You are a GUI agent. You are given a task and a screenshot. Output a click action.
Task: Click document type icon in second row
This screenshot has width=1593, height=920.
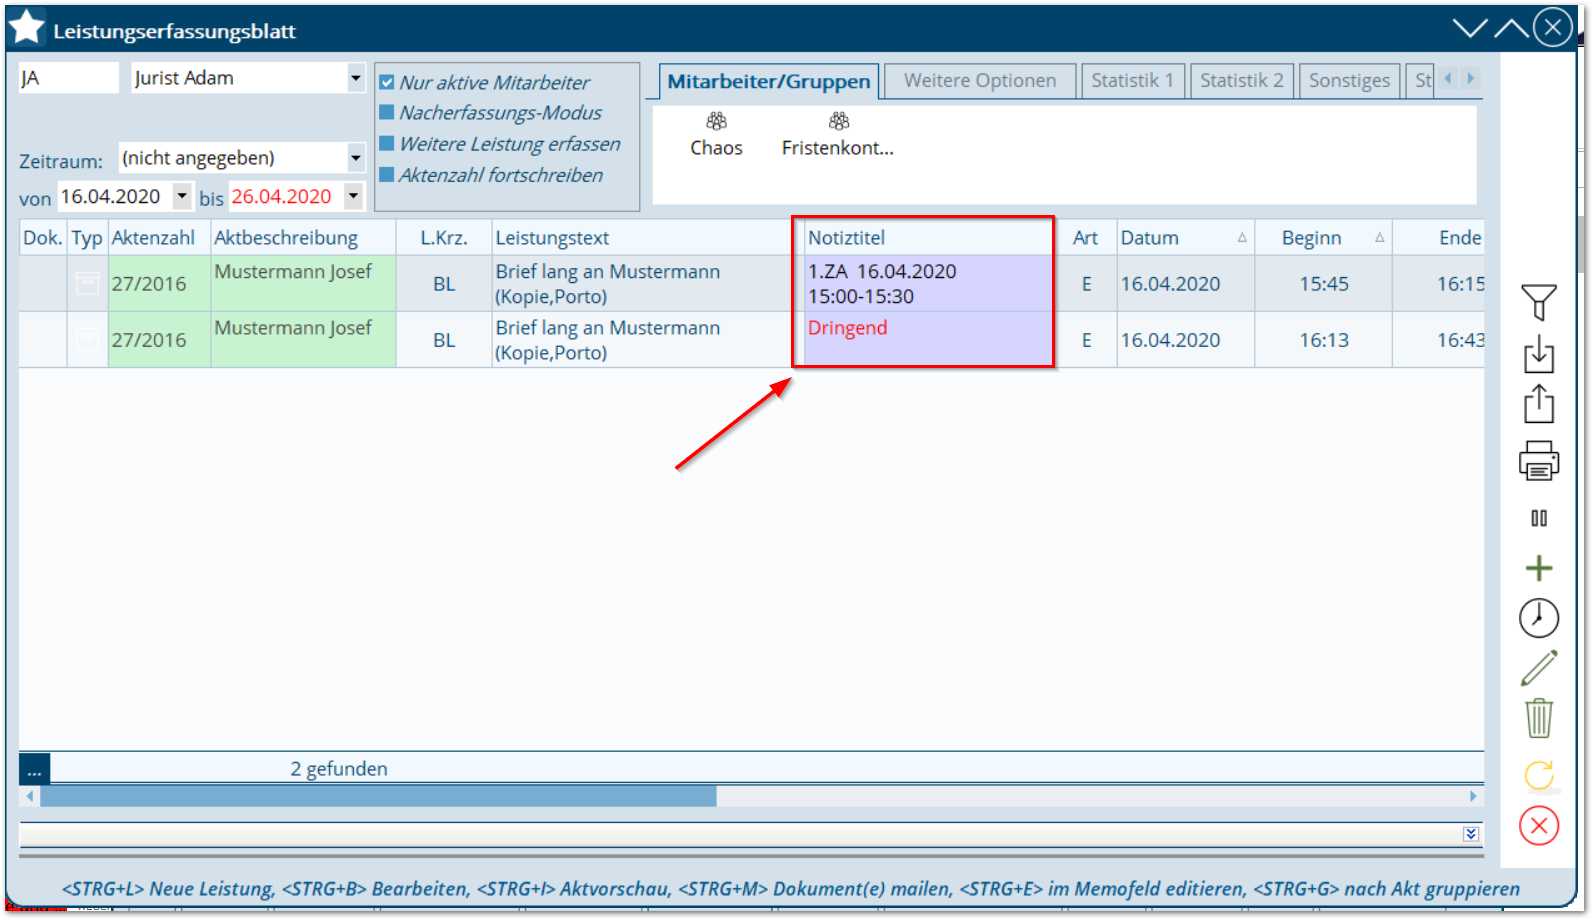(x=88, y=340)
